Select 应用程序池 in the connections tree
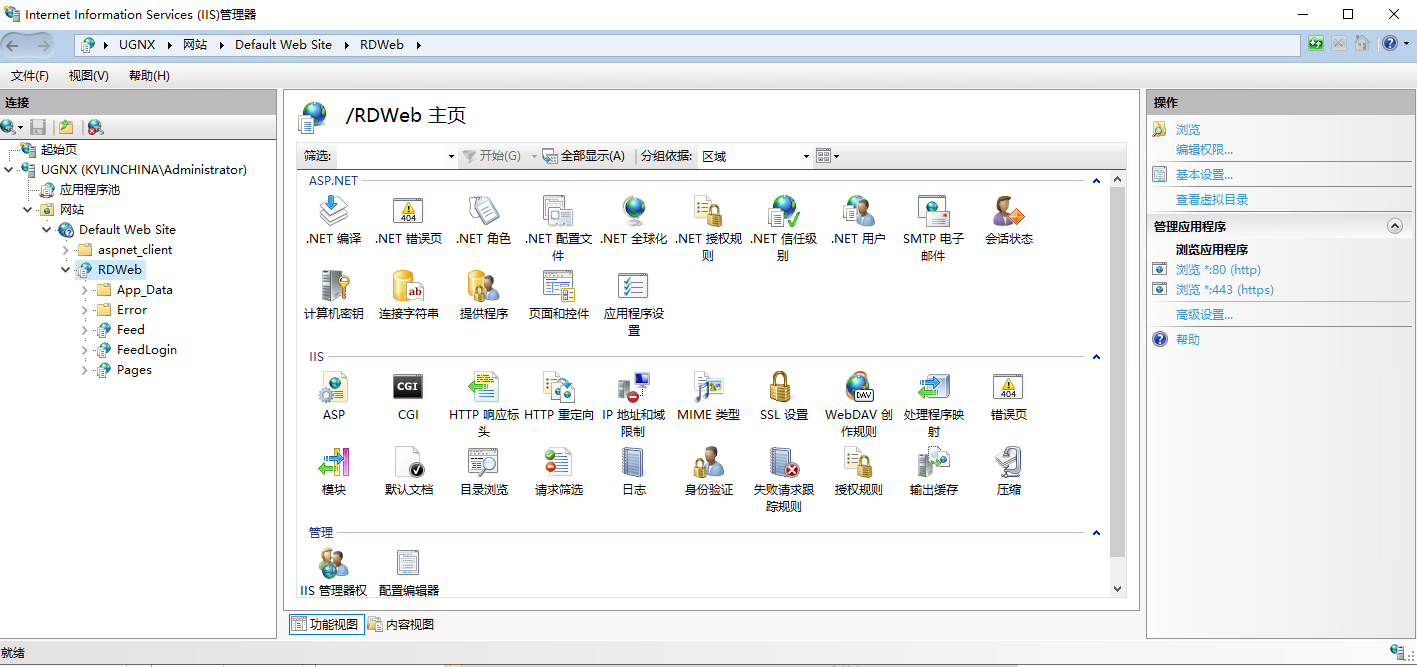The width and height of the screenshot is (1417, 667). point(90,190)
